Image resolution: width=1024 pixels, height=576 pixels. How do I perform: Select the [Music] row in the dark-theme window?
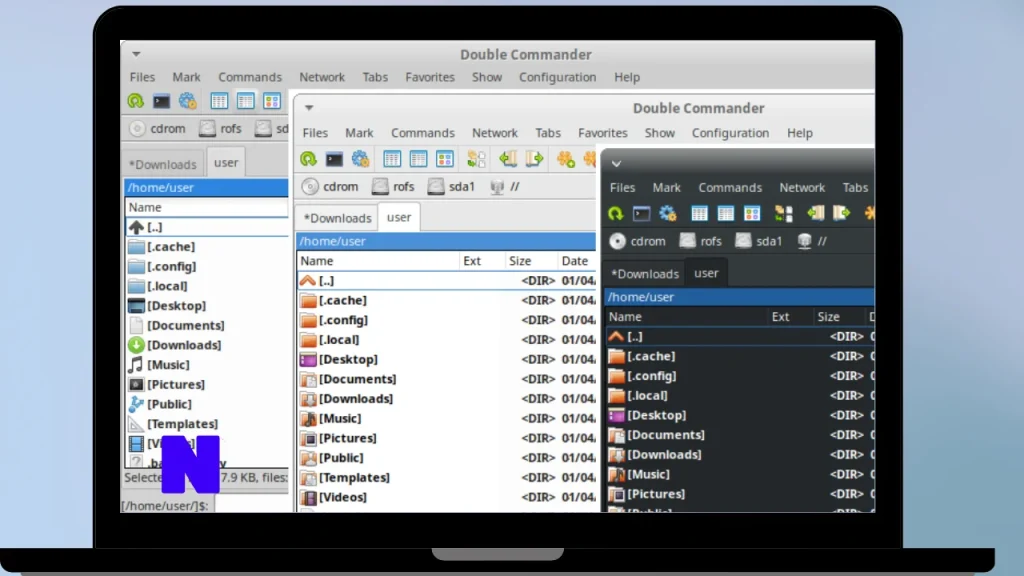click(x=741, y=474)
